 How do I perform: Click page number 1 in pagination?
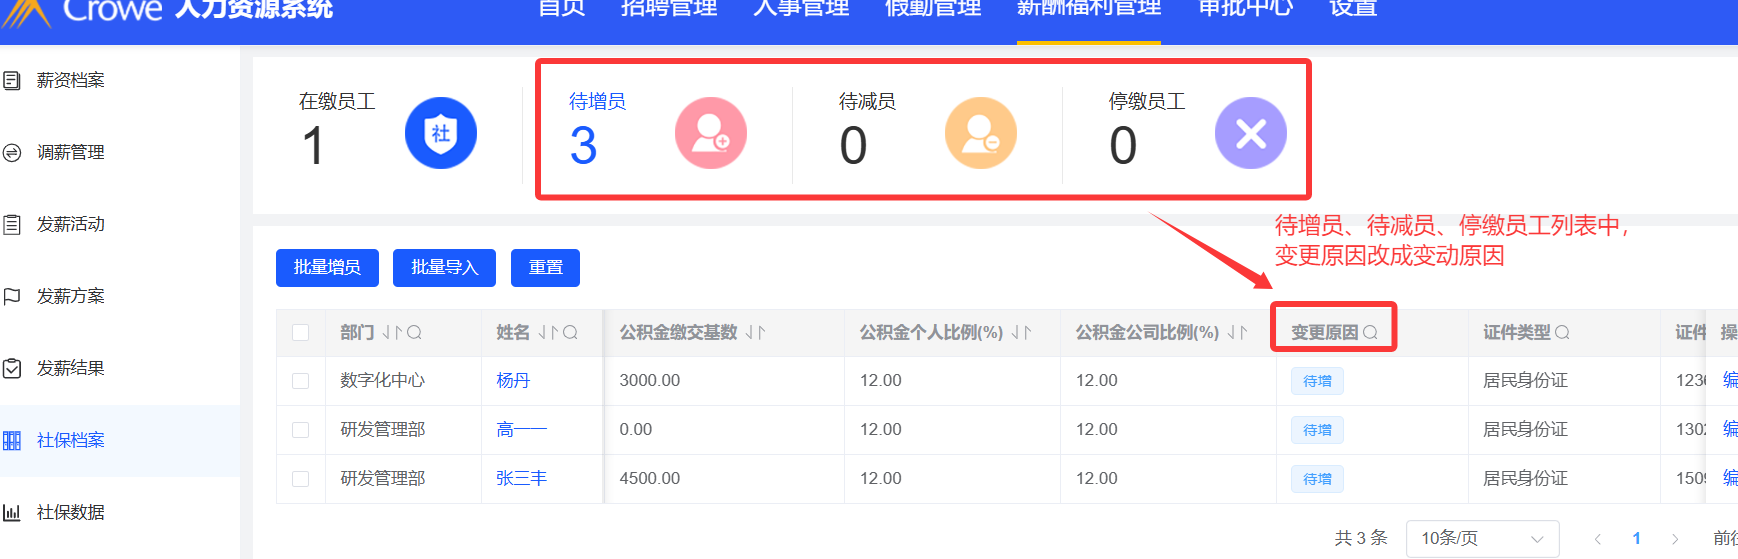click(1637, 538)
